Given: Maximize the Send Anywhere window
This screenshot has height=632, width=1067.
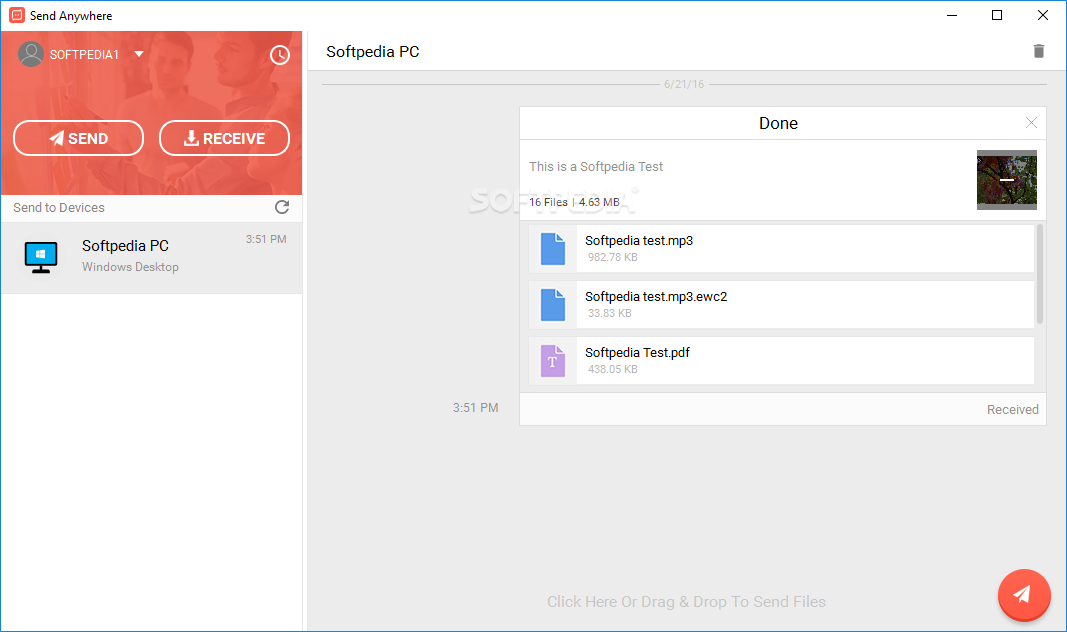Looking at the screenshot, I should point(997,15).
